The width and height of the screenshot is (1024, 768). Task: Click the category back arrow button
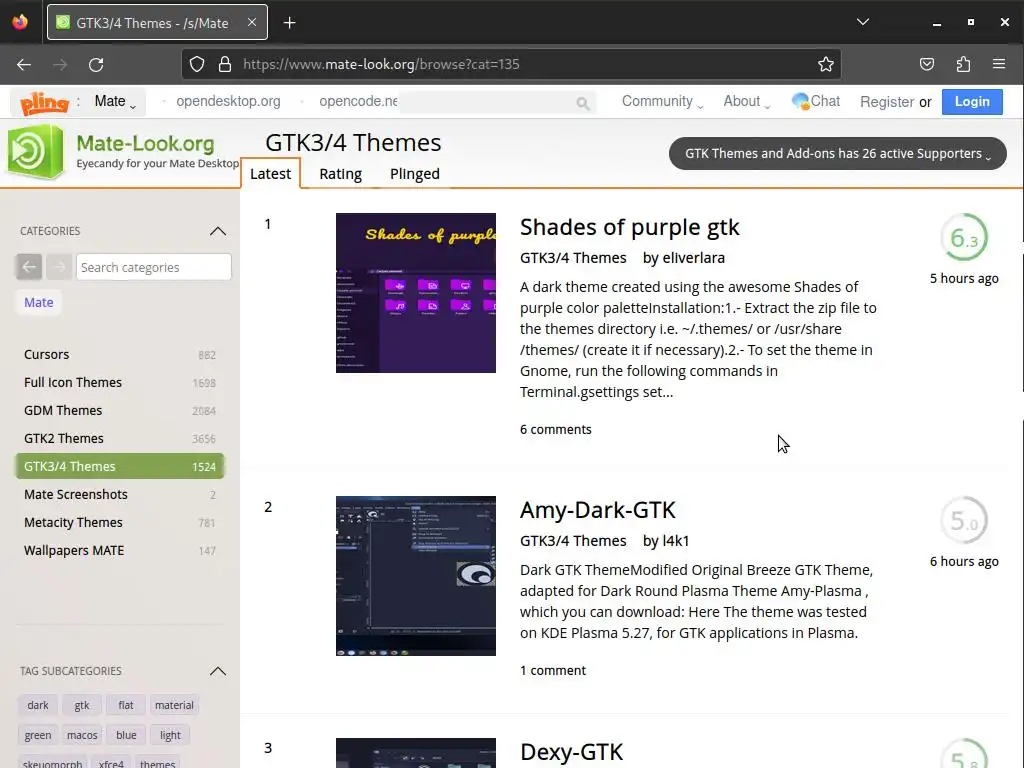29,266
